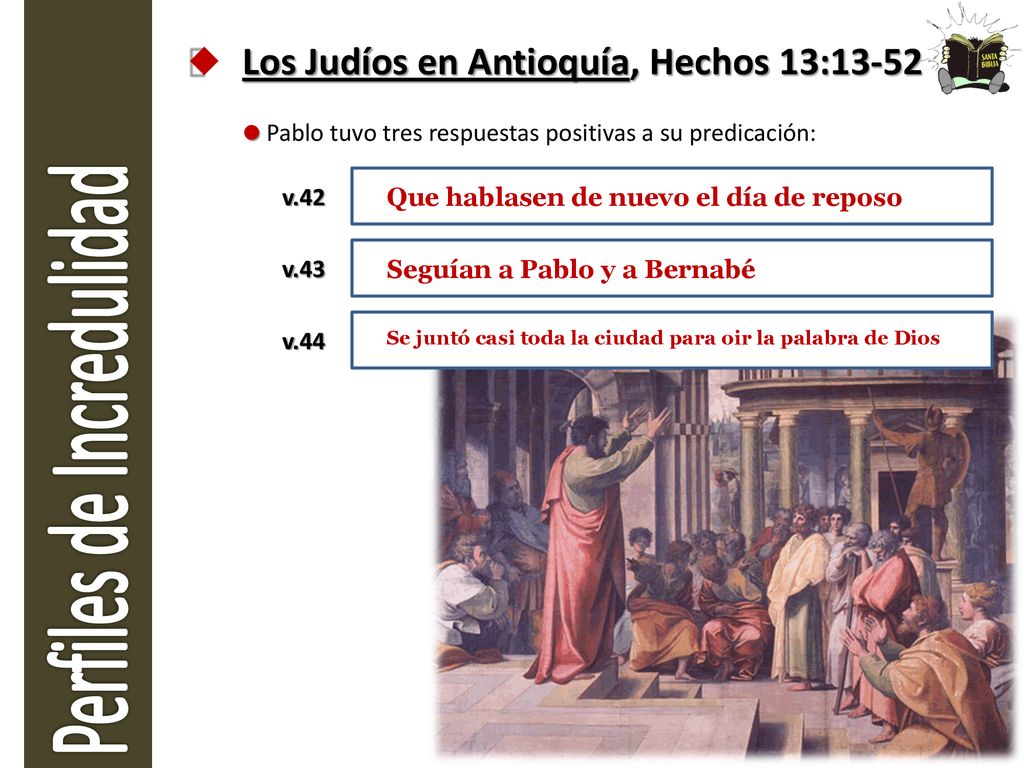This screenshot has height=768, width=1024.
Task: Click the box 'Se juntó casi toda la ciudad'
Action: pos(672,340)
